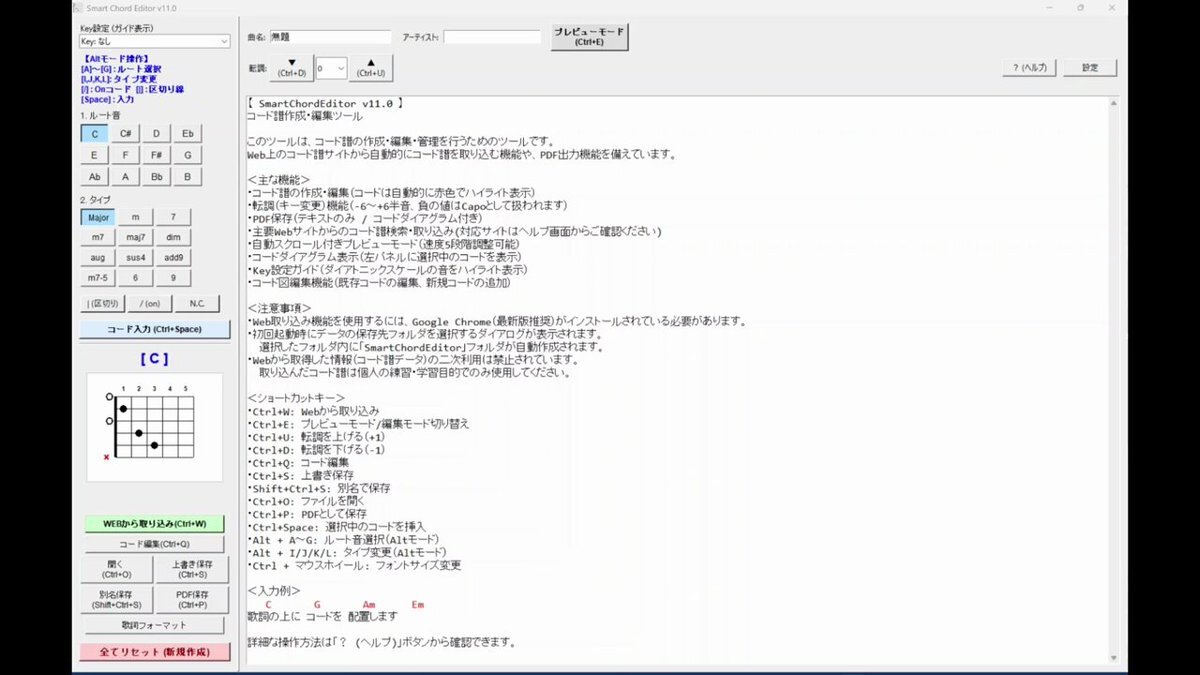Open the 設定 settings
The width and height of the screenshot is (1200, 675).
pos(1089,68)
